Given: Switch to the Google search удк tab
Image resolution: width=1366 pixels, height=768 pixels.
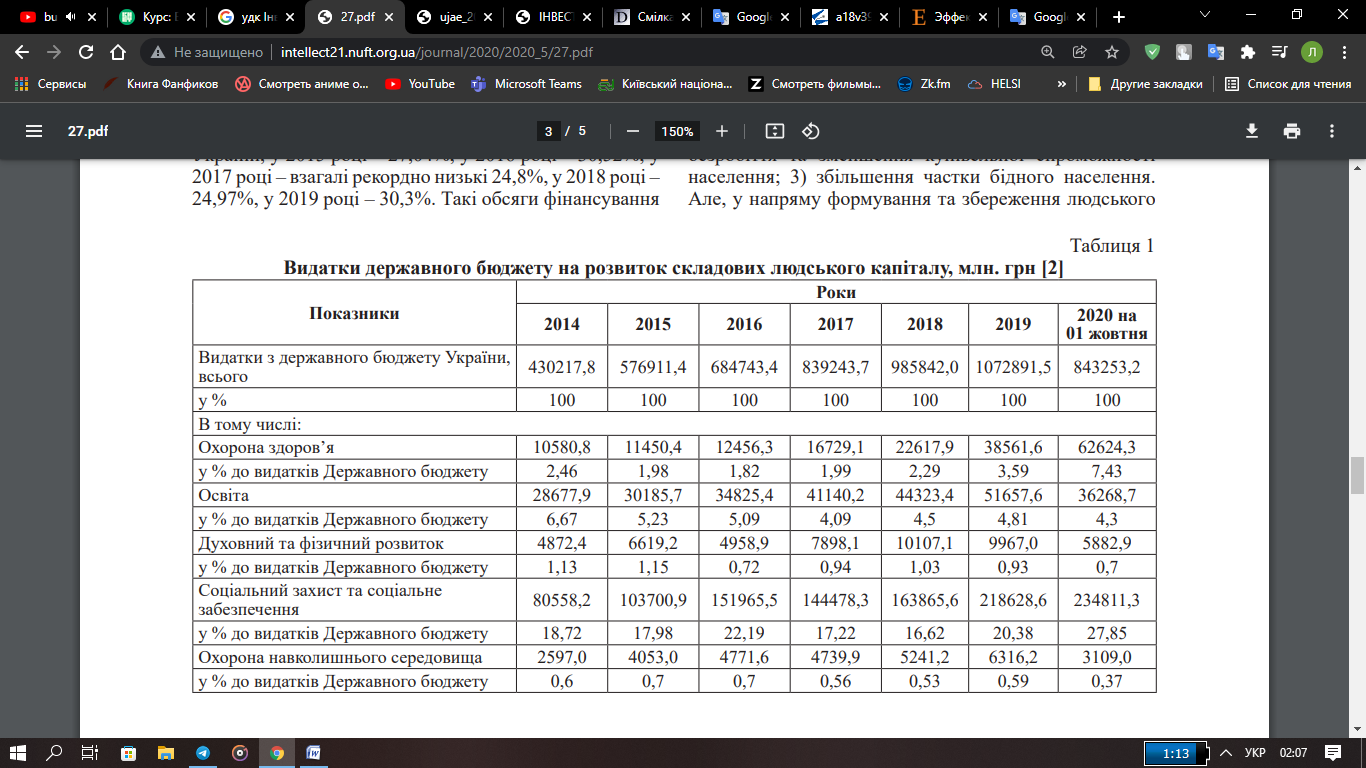Looking at the screenshot, I should pos(254,17).
